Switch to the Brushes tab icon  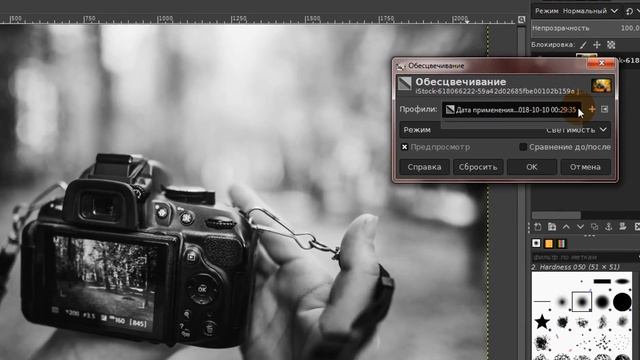(536, 243)
